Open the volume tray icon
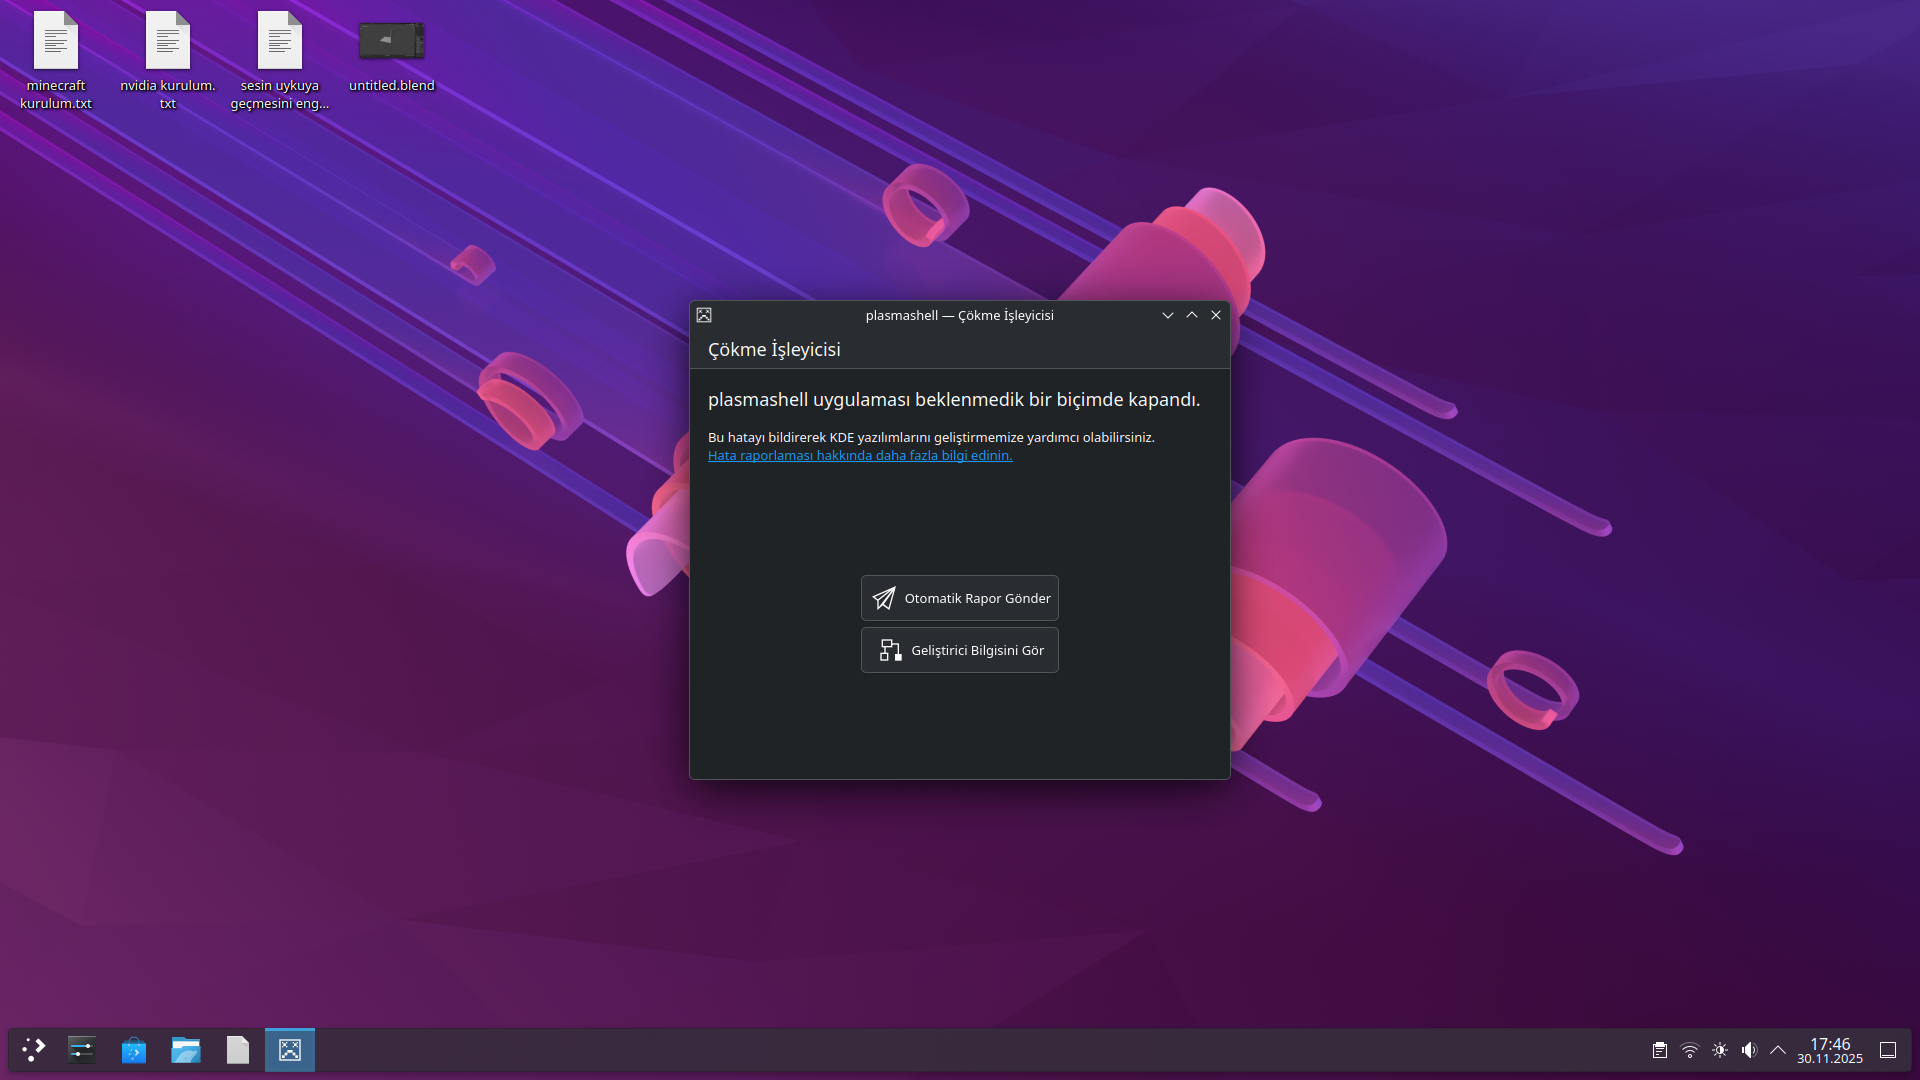Image resolution: width=1920 pixels, height=1080 pixels. (1749, 1050)
